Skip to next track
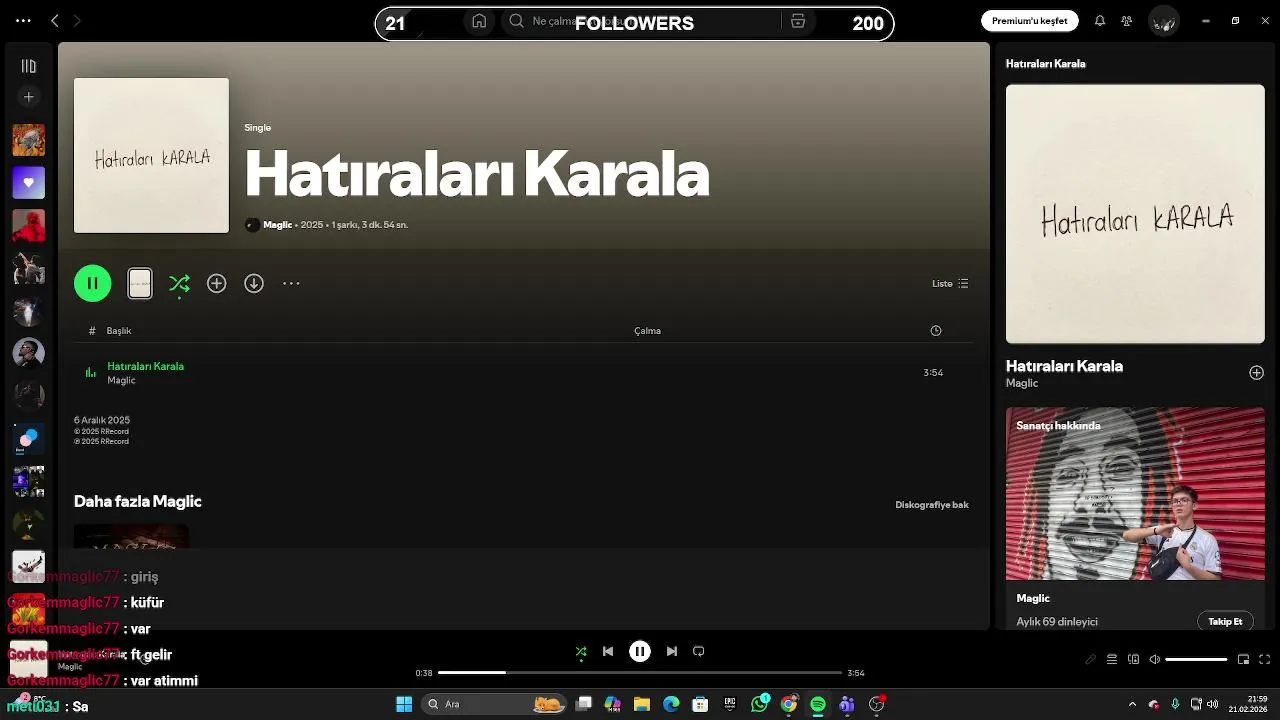1280x720 pixels. [x=672, y=652]
